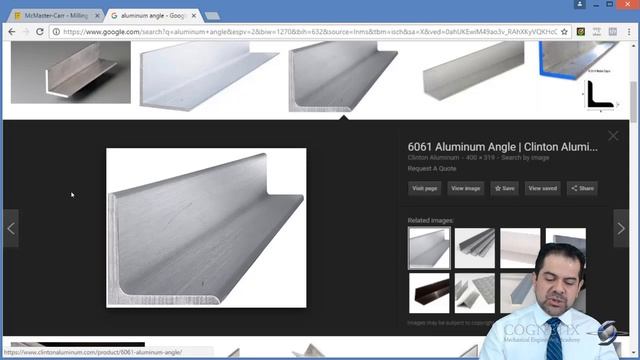This screenshot has width=640, height=360.
Task: View site information icon in address bar
Action: [56, 32]
